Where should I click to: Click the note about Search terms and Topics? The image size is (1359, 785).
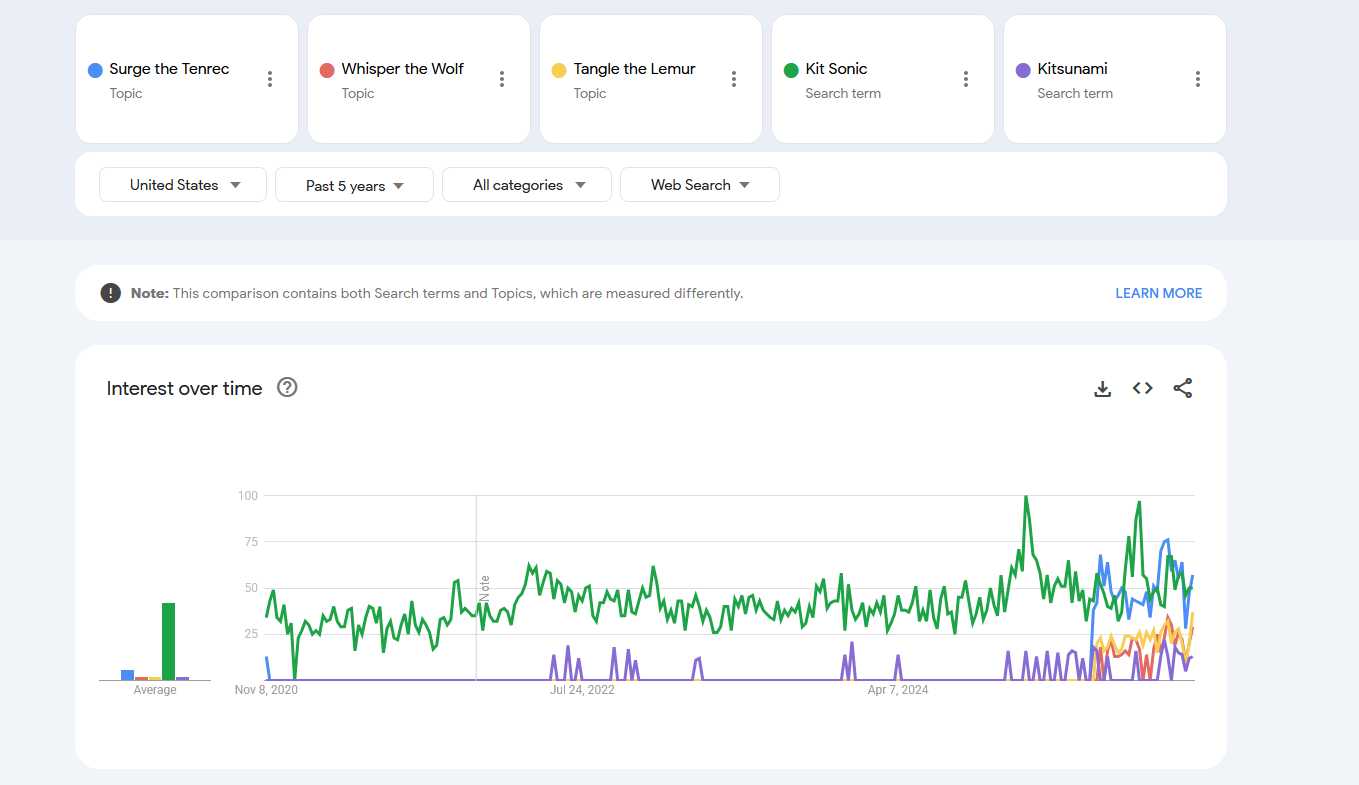point(437,293)
